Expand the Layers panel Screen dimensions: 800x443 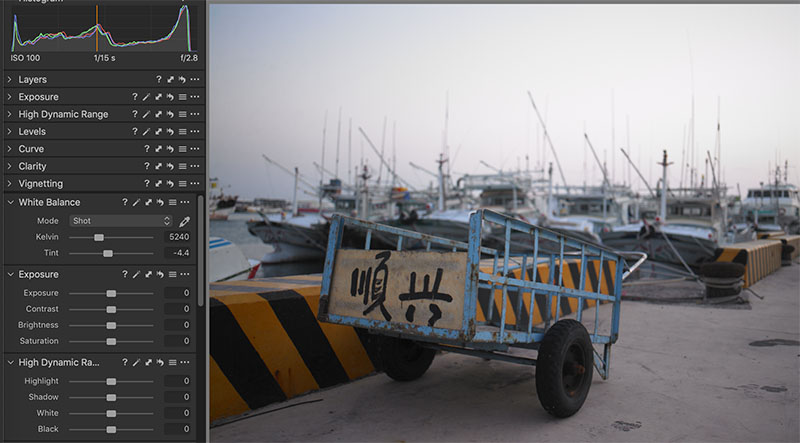click(9, 80)
